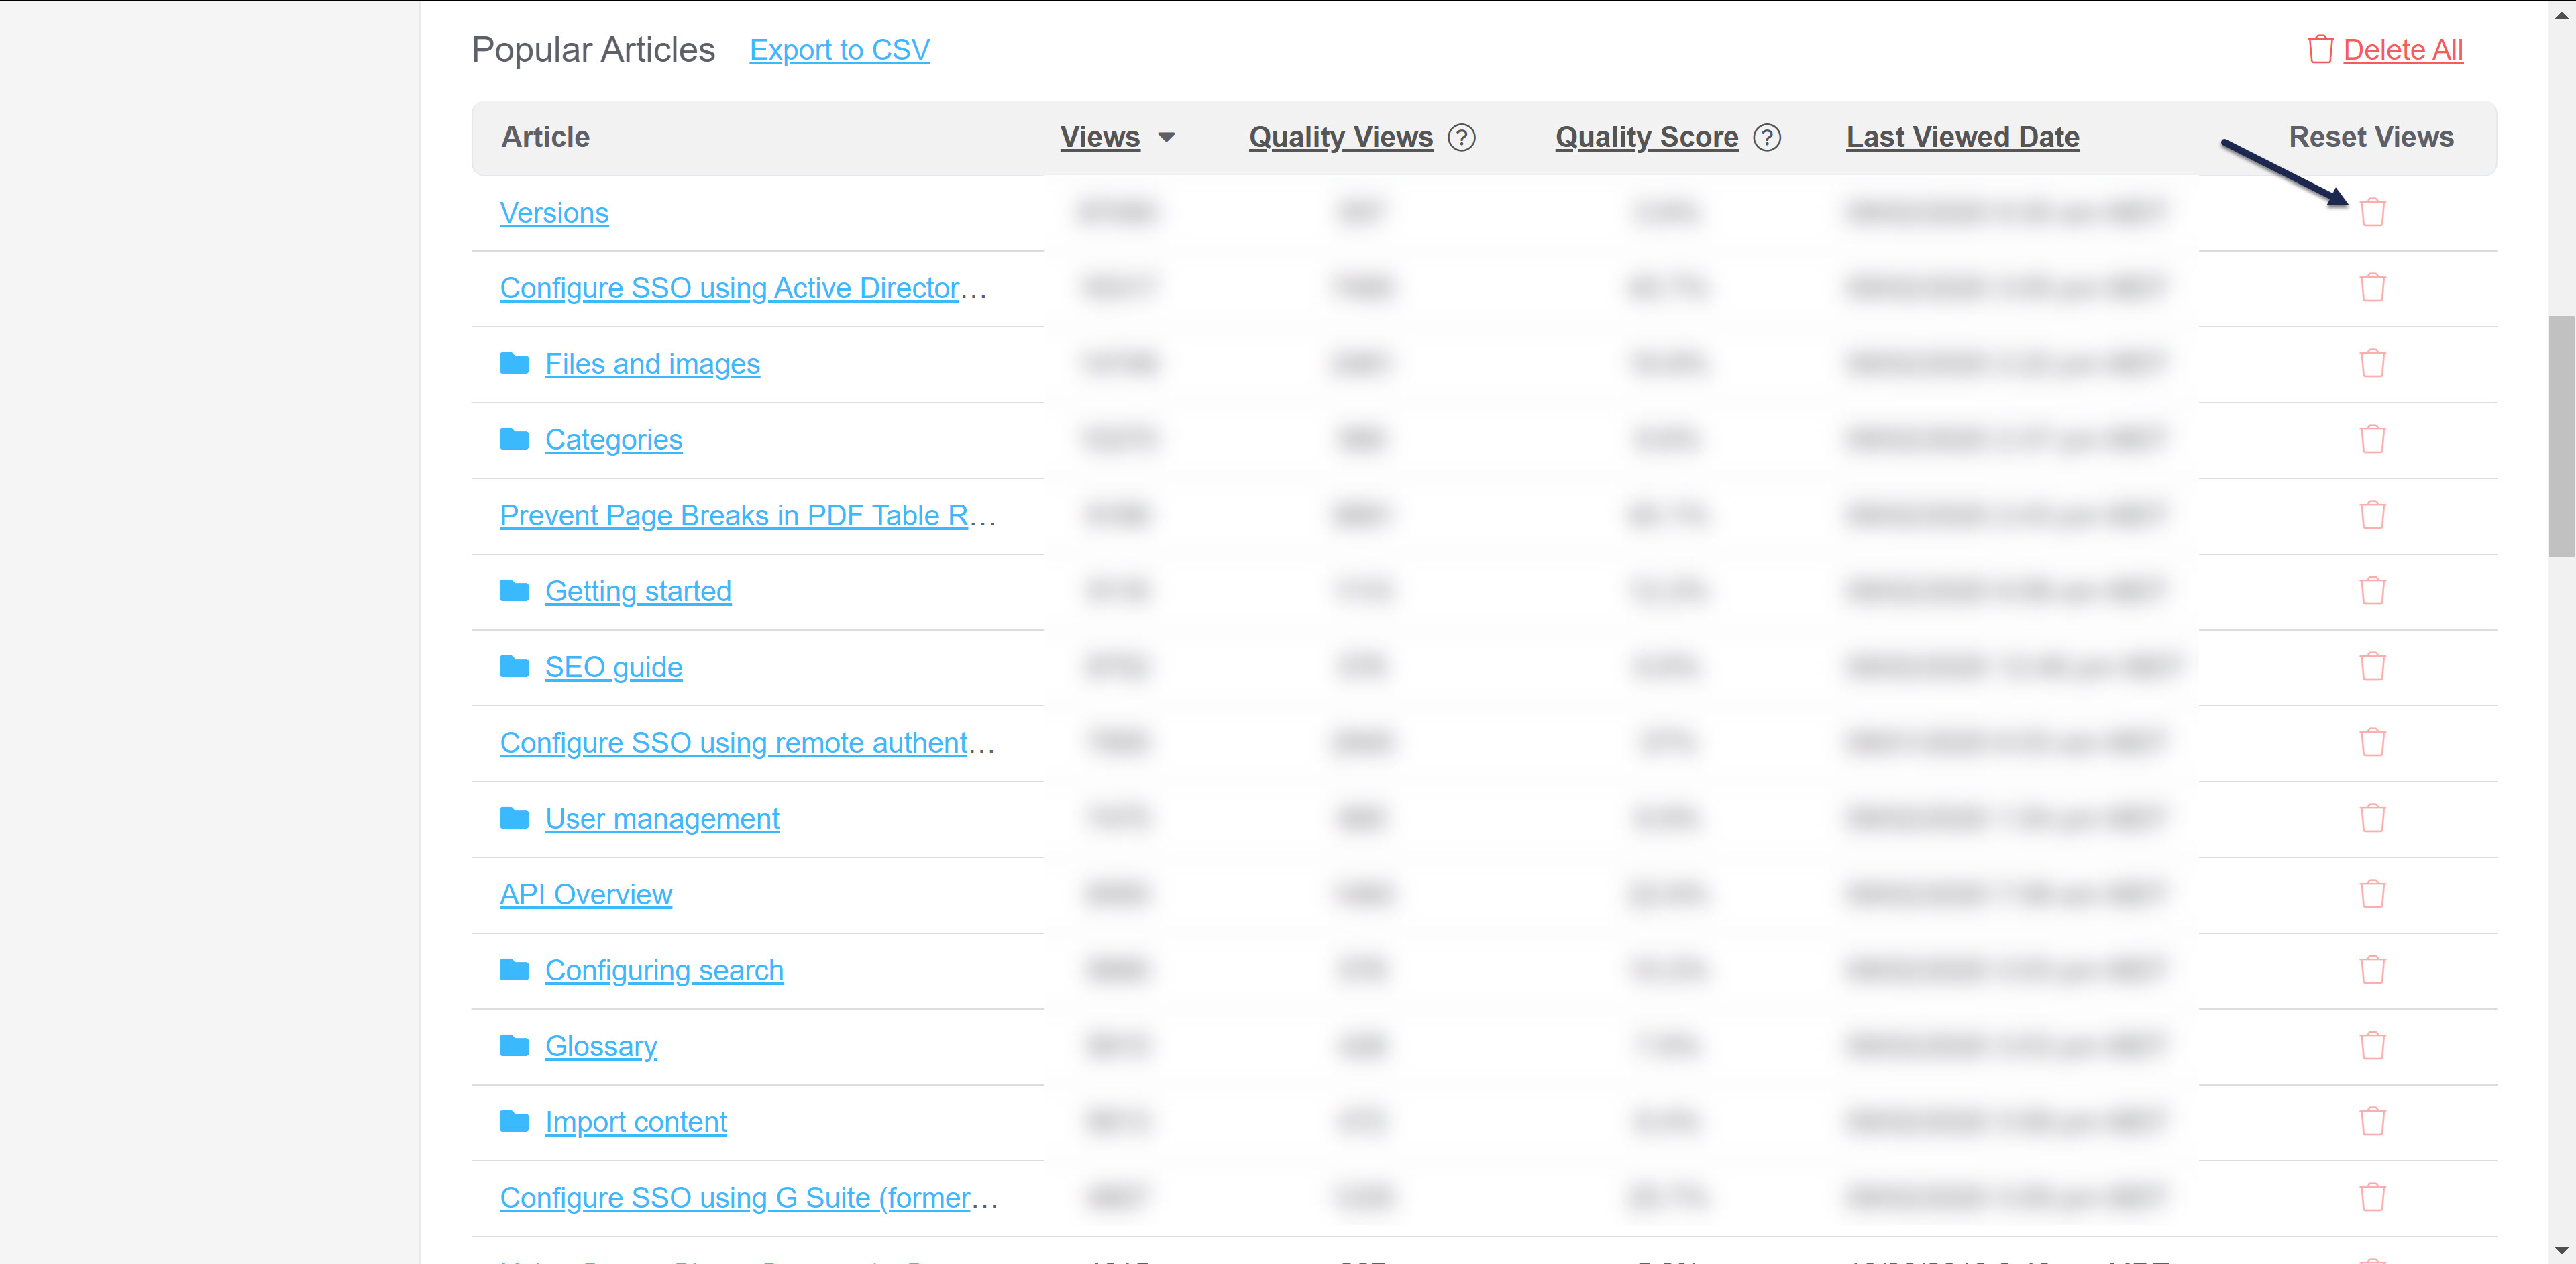Sort table by Quality Score header

(x=1646, y=137)
